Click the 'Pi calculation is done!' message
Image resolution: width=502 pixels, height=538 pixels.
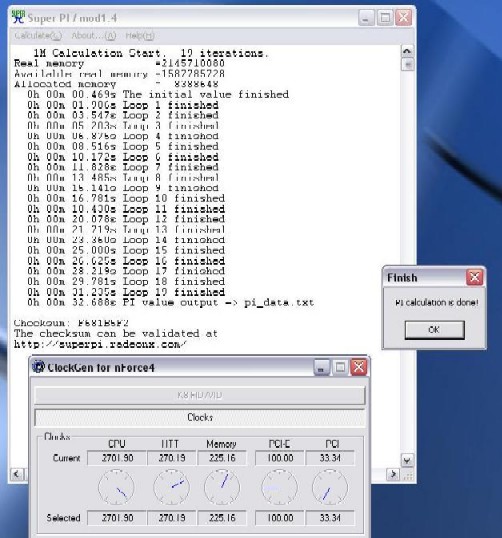(436, 303)
